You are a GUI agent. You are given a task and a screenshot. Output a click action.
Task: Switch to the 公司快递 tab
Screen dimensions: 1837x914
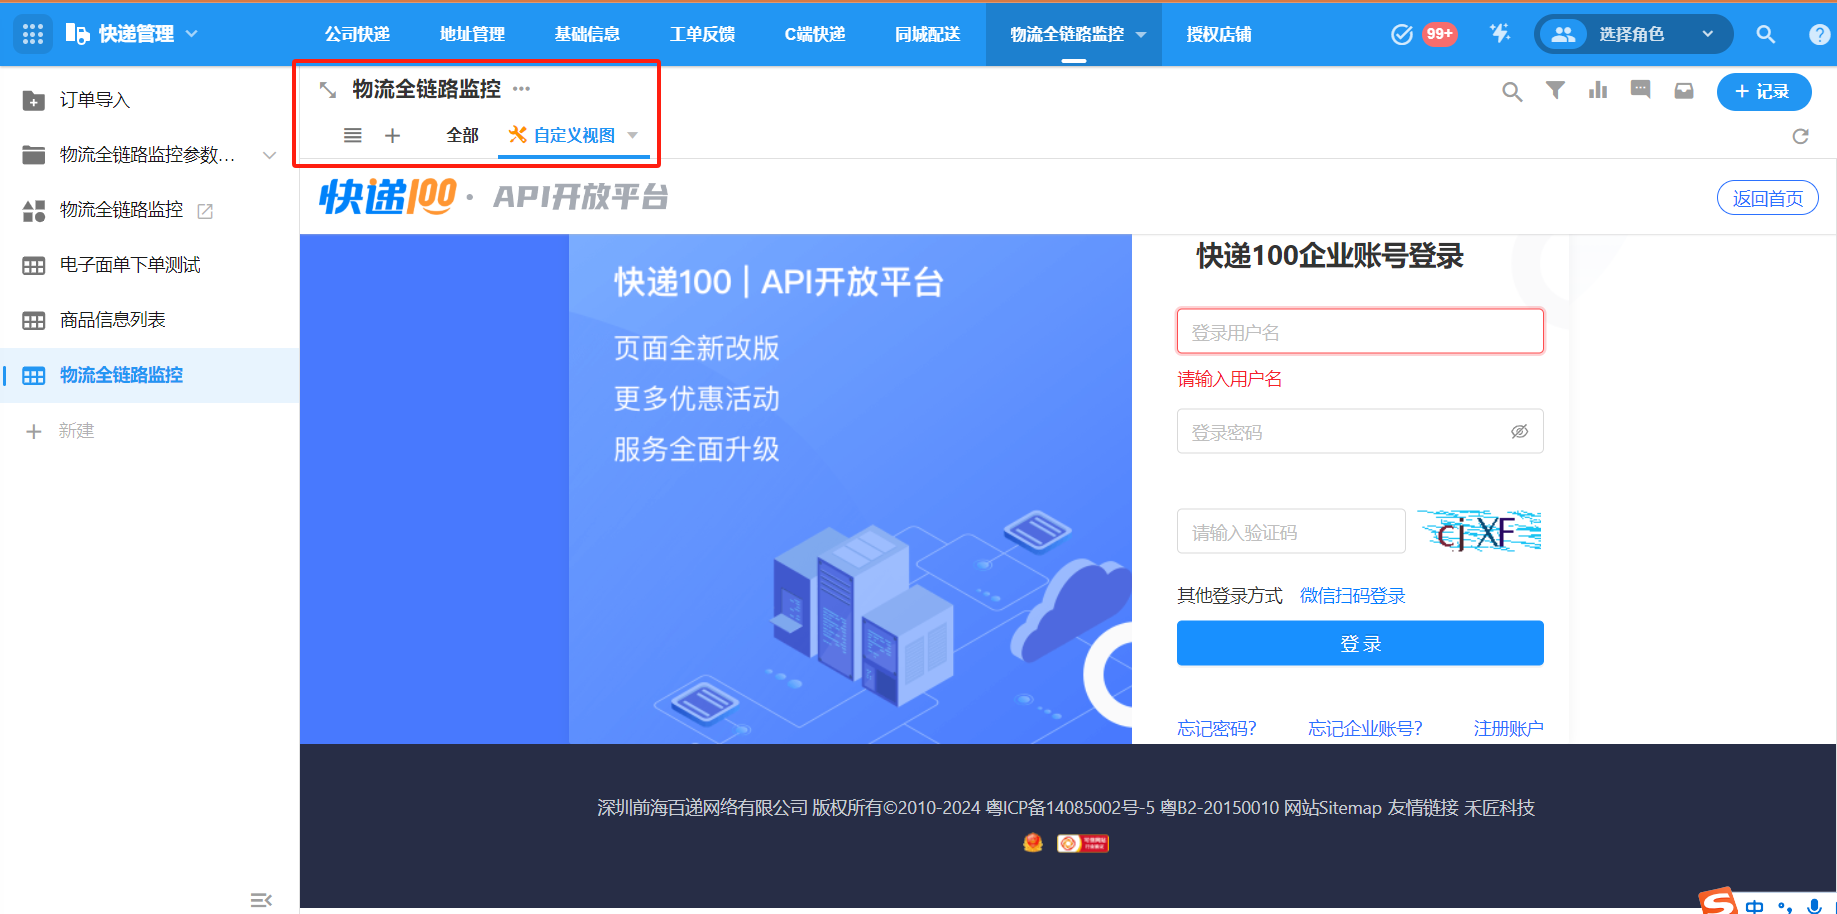[x=357, y=34]
